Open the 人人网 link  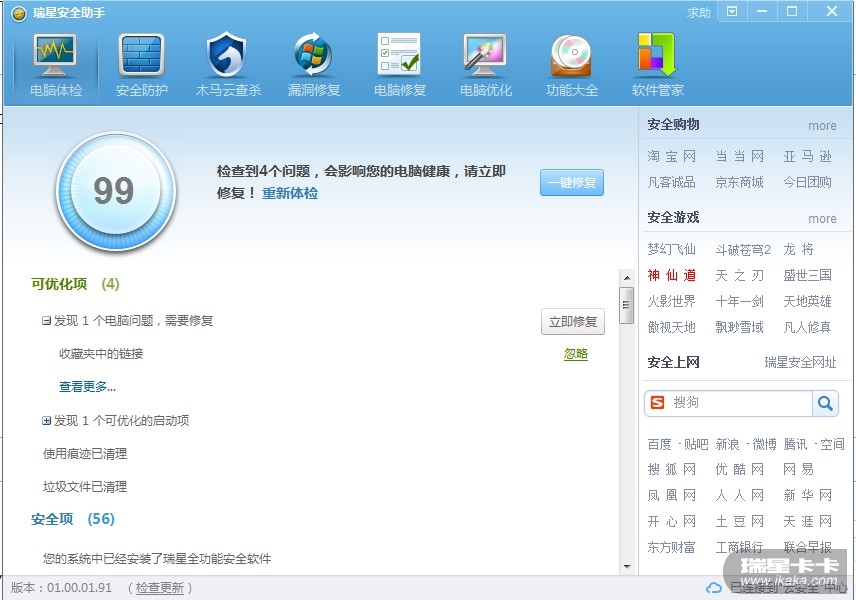tap(739, 496)
